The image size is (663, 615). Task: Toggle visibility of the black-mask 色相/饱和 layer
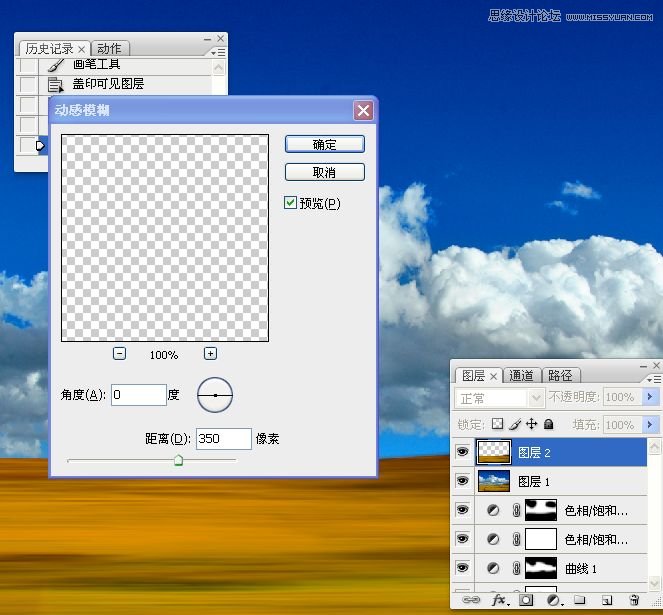(x=463, y=510)
